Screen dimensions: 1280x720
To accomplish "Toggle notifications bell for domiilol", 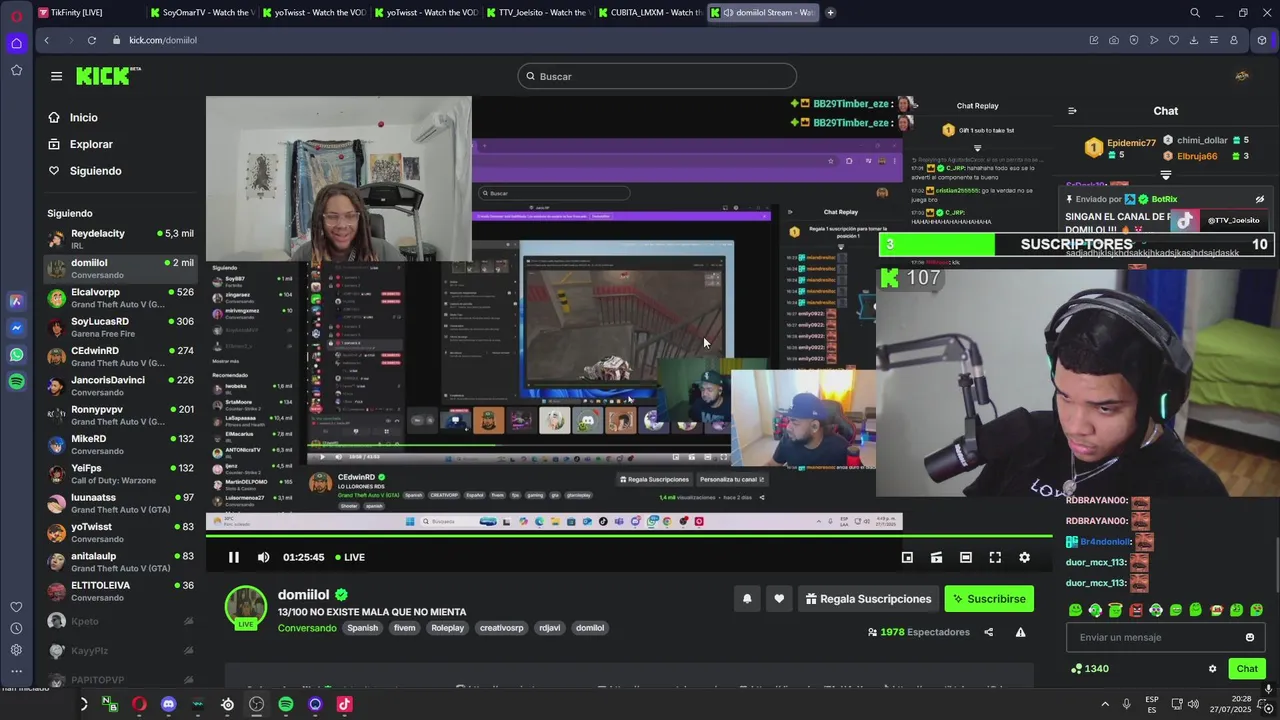I will click(x=747, y=599).
